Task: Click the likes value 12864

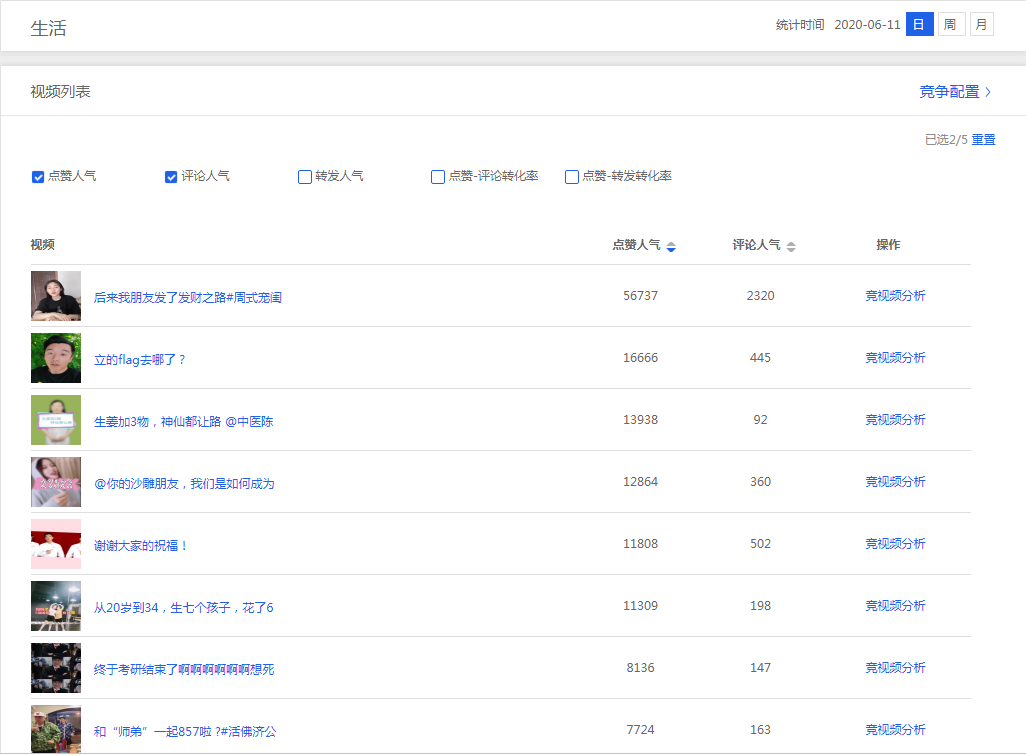Action: 641,482
